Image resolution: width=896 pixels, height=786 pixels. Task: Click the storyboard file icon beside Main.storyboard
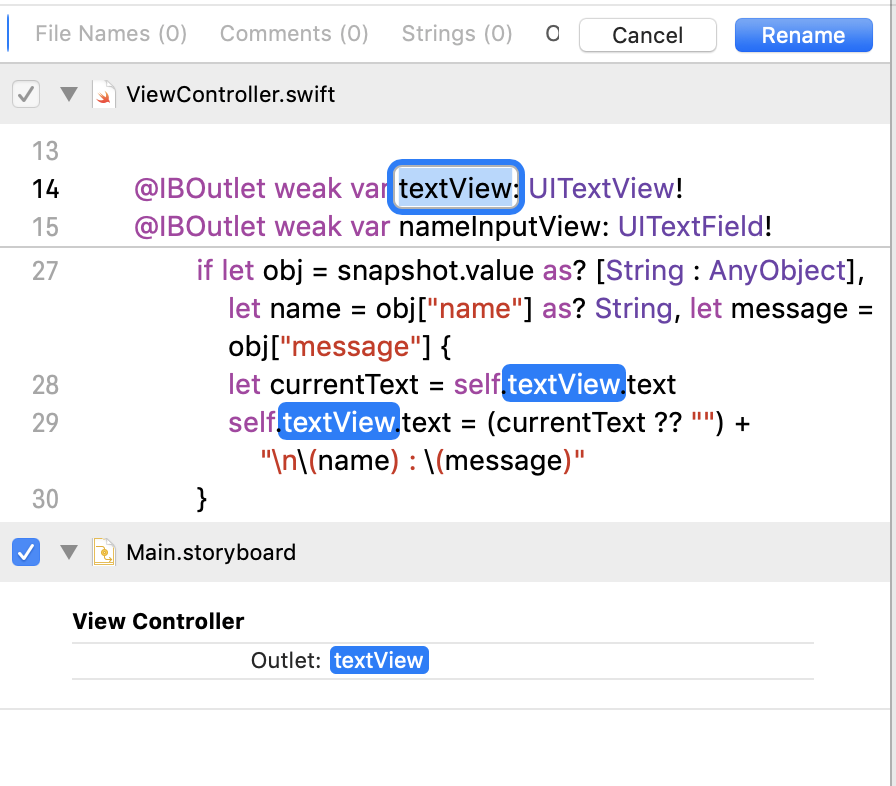(x=104, y=552)
